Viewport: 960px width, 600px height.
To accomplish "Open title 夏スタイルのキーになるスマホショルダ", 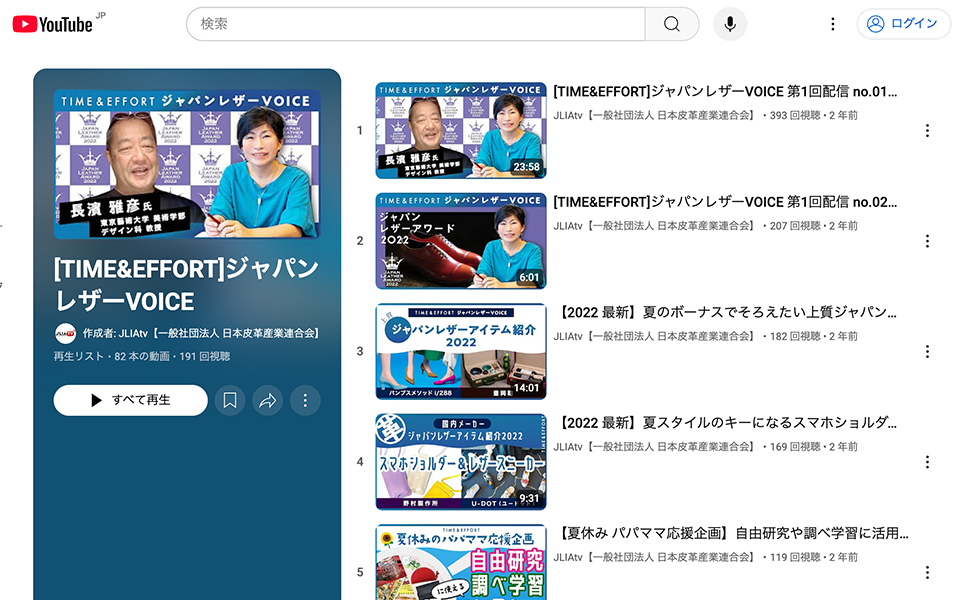I will point(726,422).
